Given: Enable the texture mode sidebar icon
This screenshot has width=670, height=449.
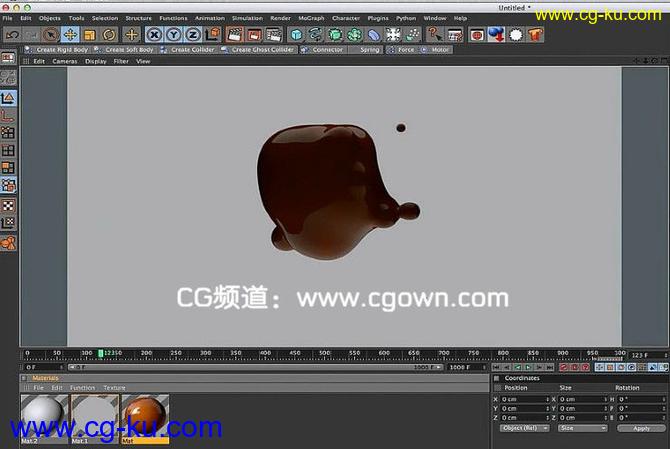Looking at the screenshot, I should (x=8, y=206).
